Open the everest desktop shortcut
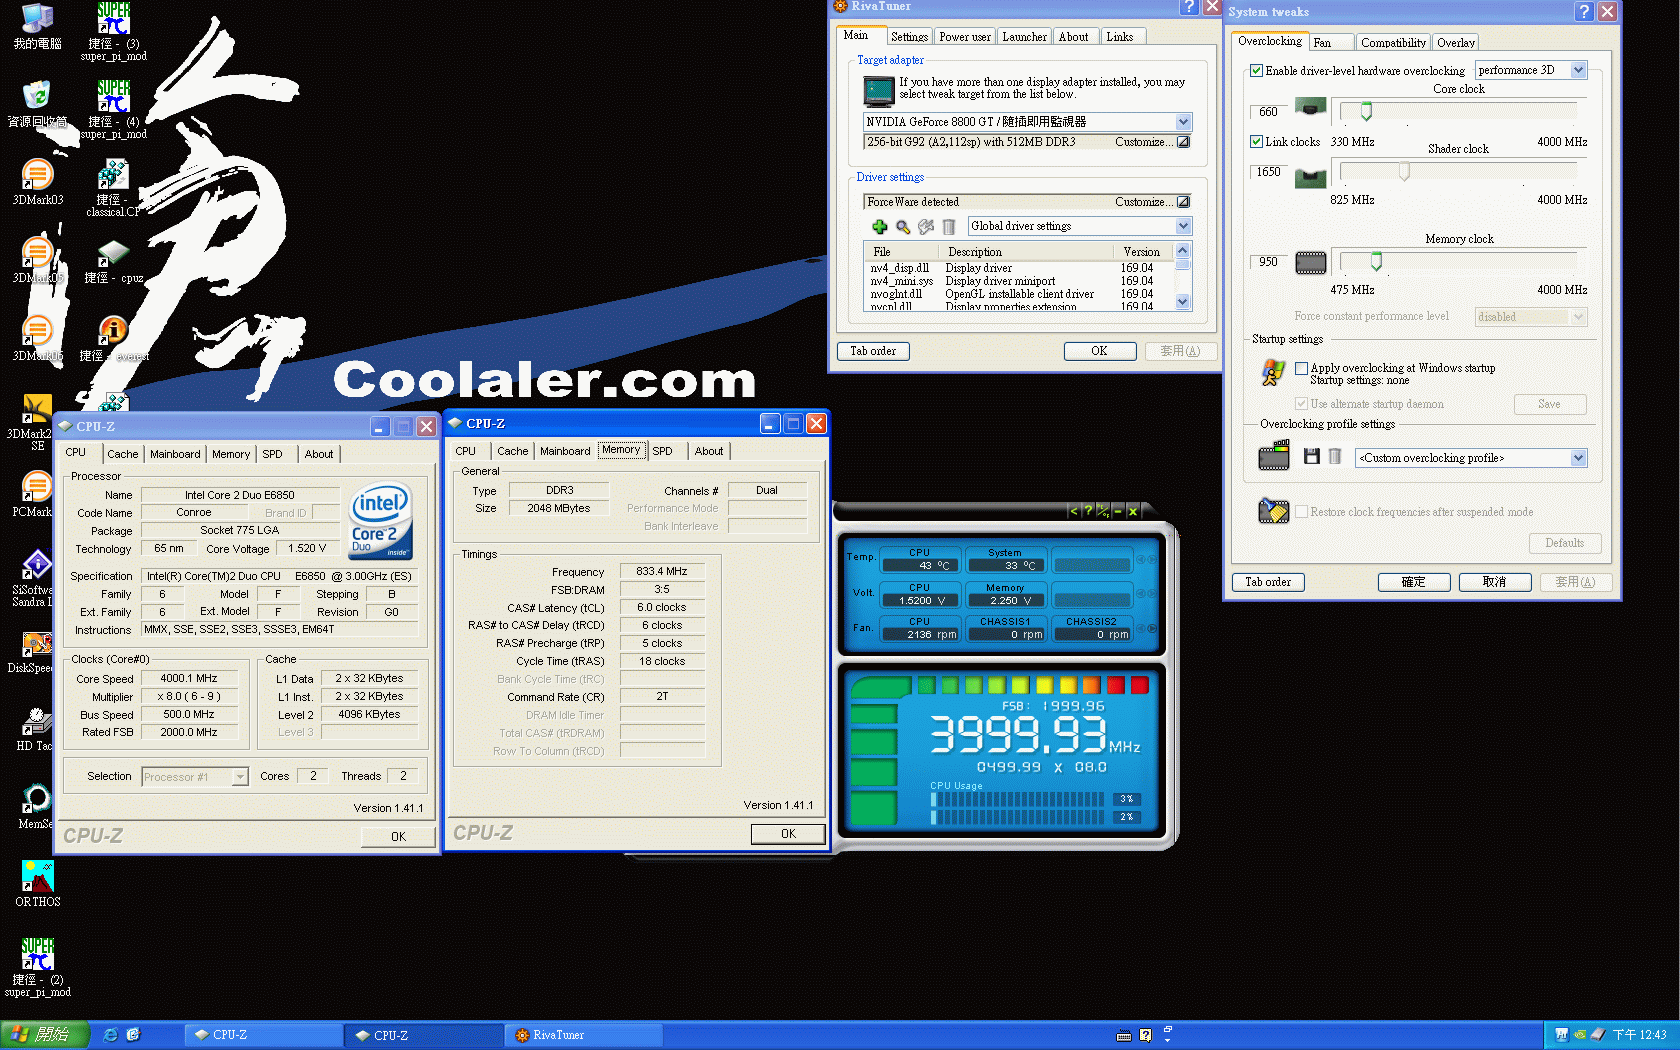1680x1050 pixels. pyautogui.click(x=113, y=338)
